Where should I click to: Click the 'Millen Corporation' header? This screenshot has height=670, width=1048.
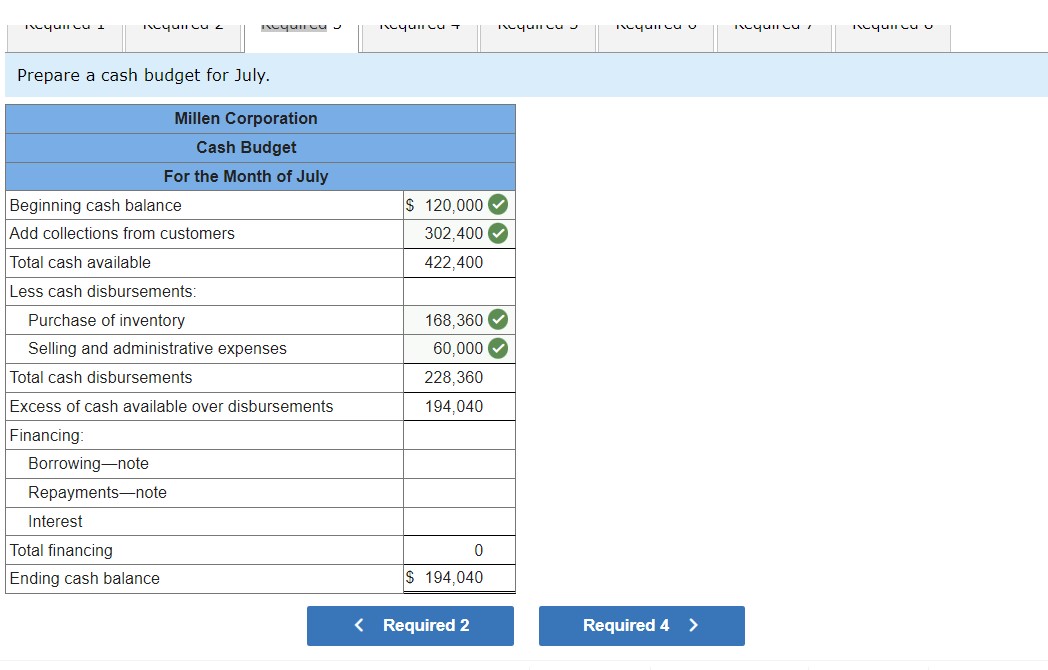pyautogui.click(x=246, y=118)
